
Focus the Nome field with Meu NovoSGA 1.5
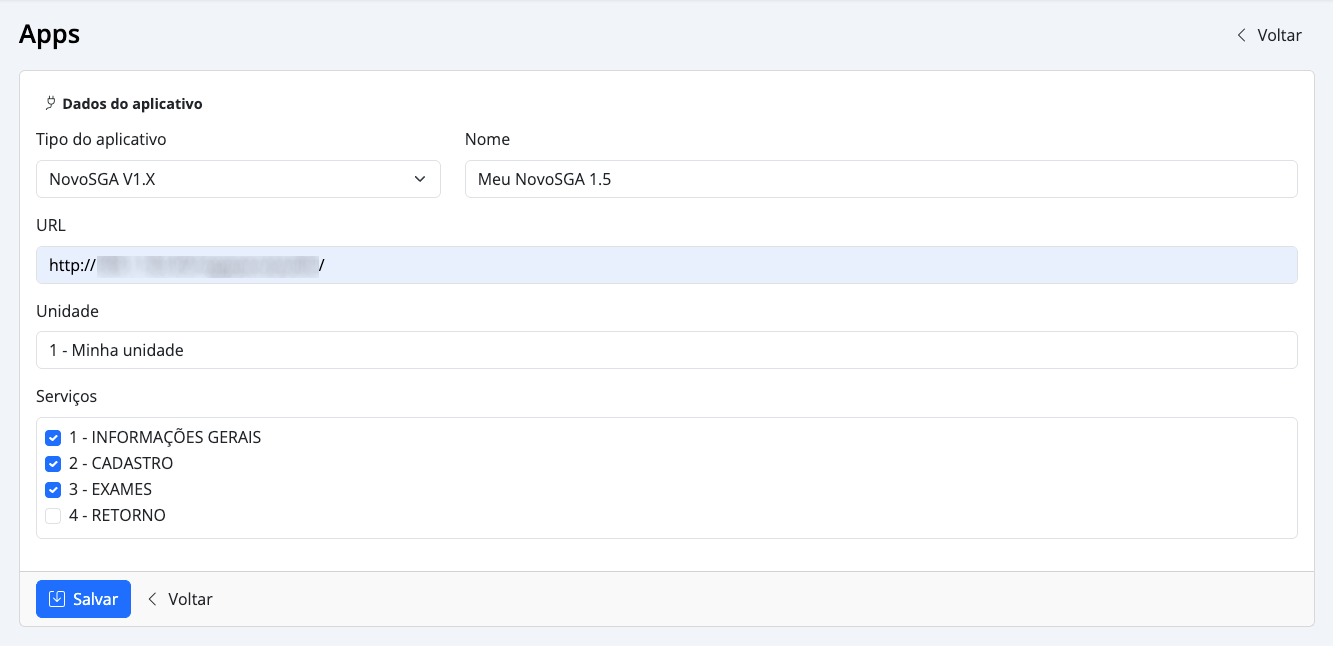click(x=880, y=180)
